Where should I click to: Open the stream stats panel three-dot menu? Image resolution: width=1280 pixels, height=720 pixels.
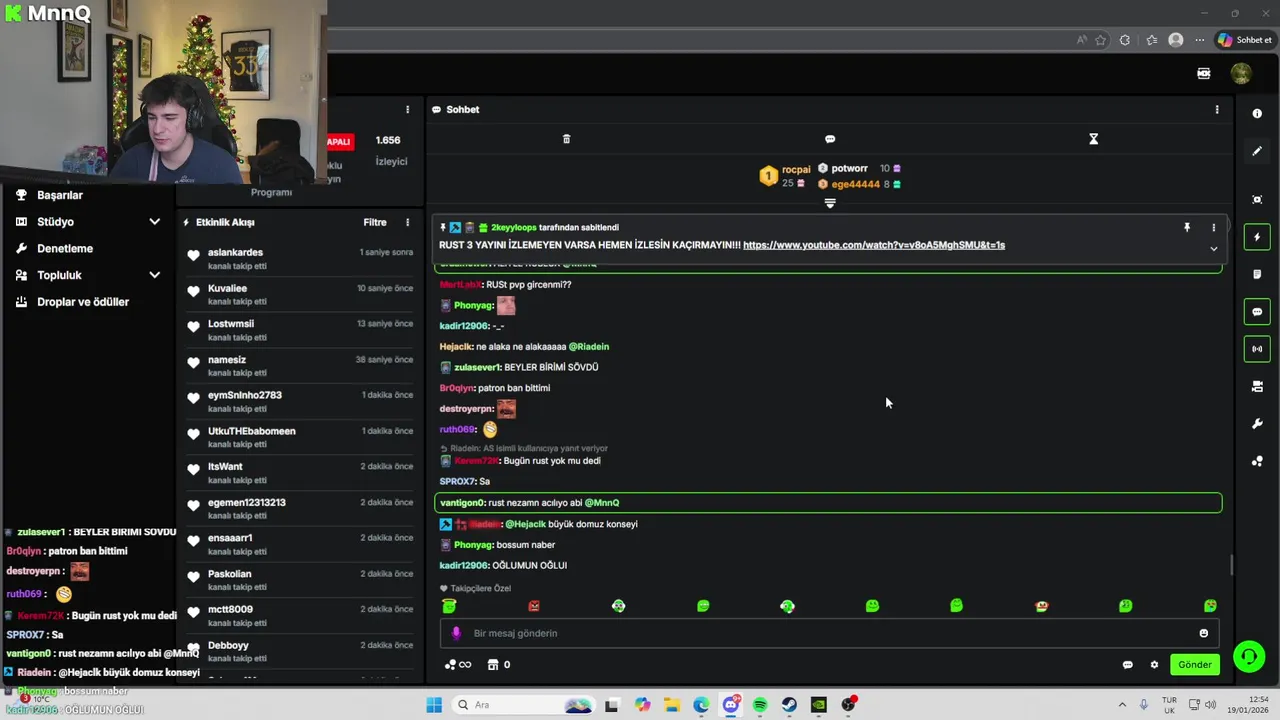(407, 109)
